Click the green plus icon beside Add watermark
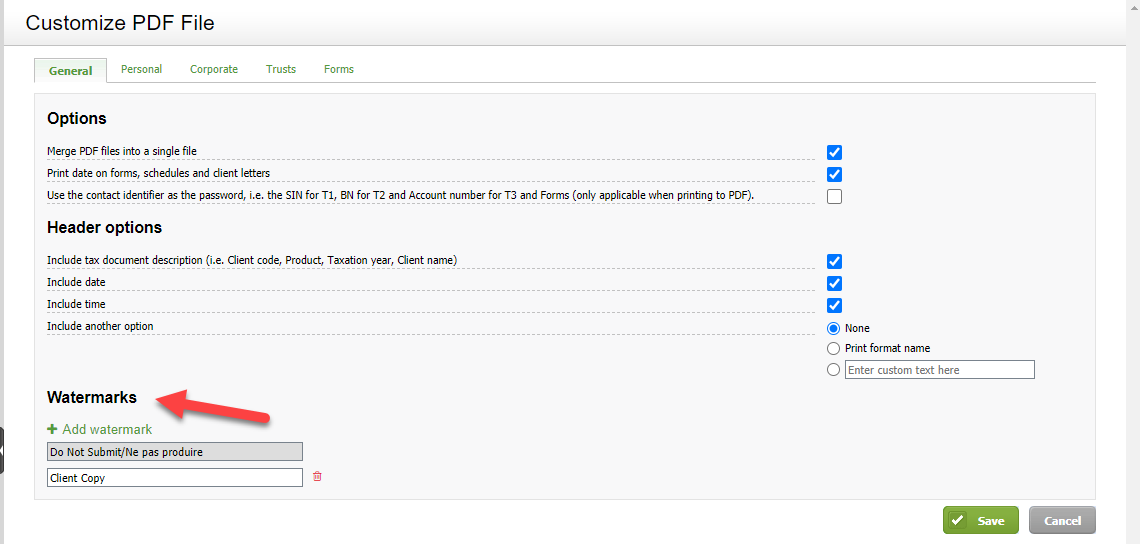This screenshot has height=544, width=1140. (52, 429)
